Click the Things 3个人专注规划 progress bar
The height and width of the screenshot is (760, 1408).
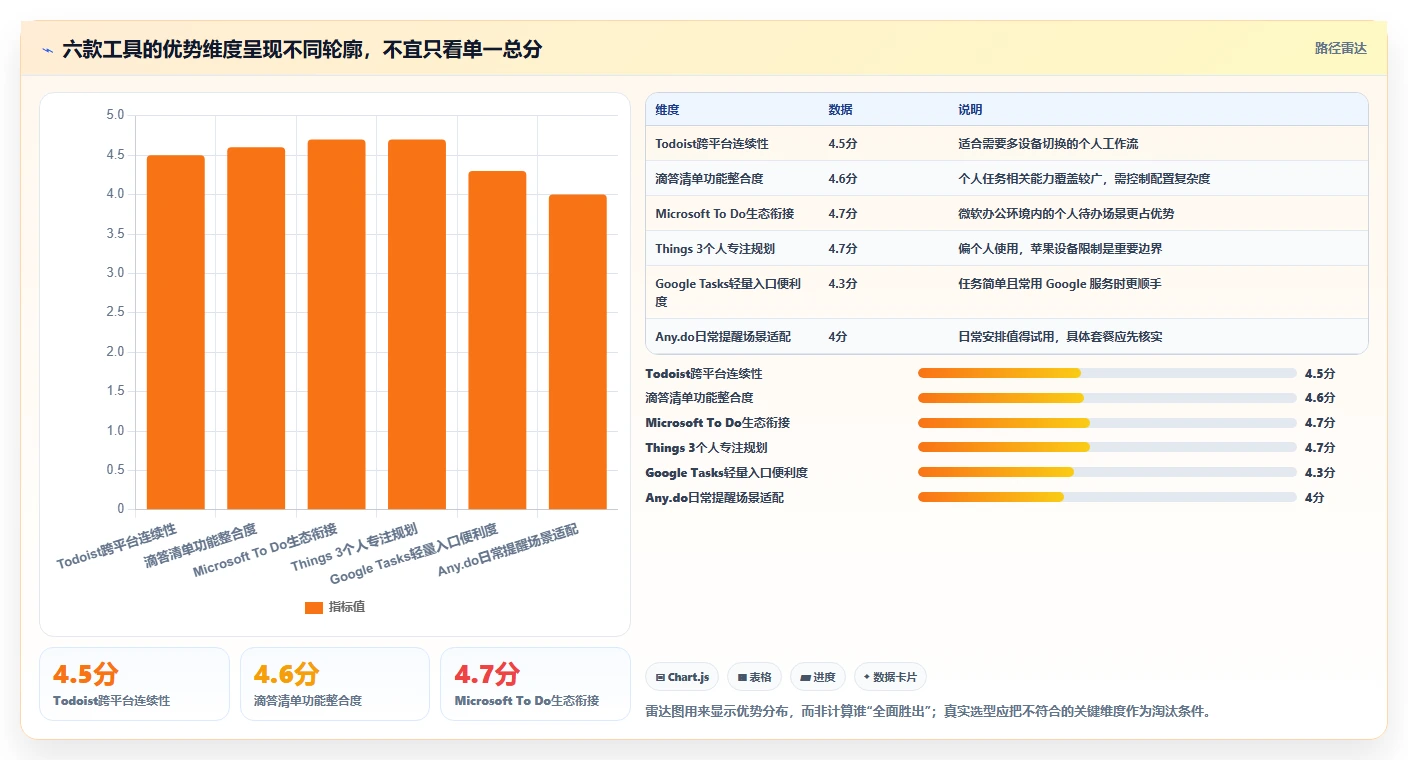click(x=1107, y=447)
